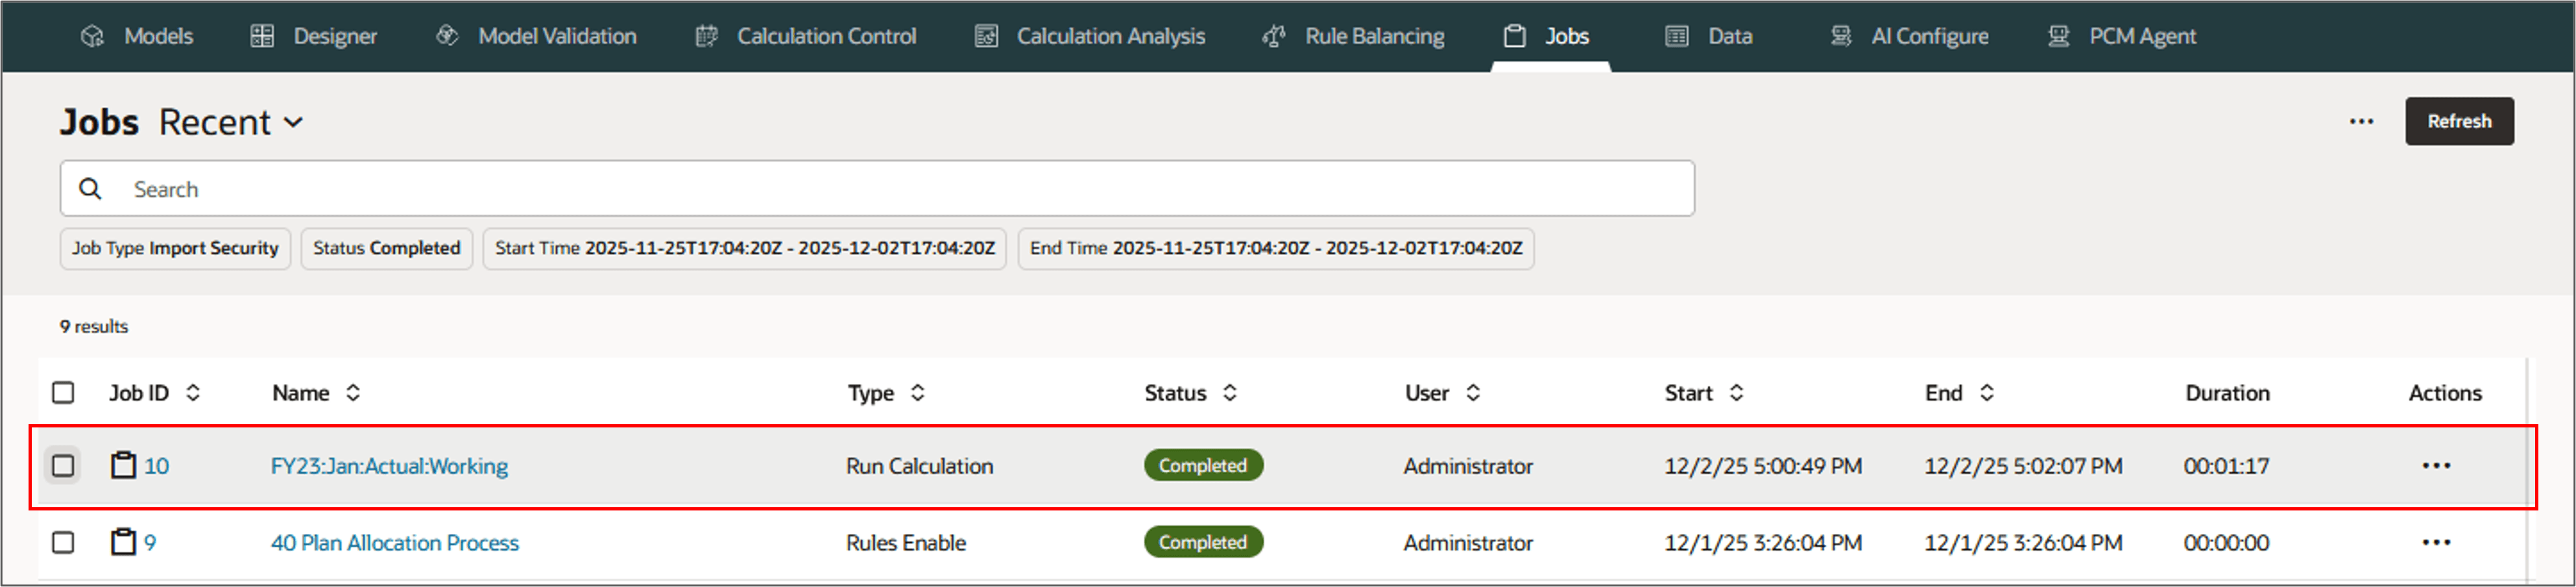2576x587 pixels.
Task: Toggle the select-all jobs checkbox
Action: pos(63,393)
